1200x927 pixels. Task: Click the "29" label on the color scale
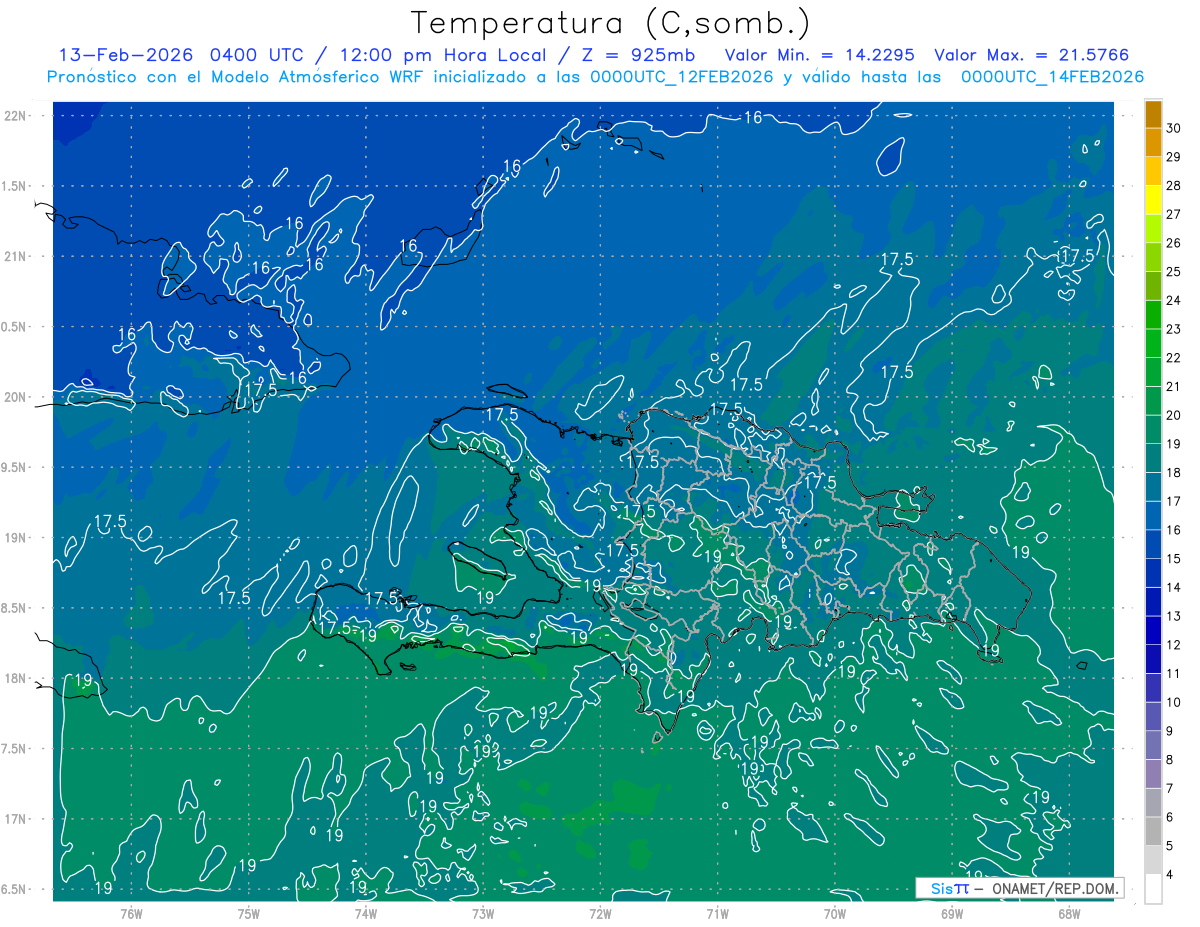point(1174,157)
